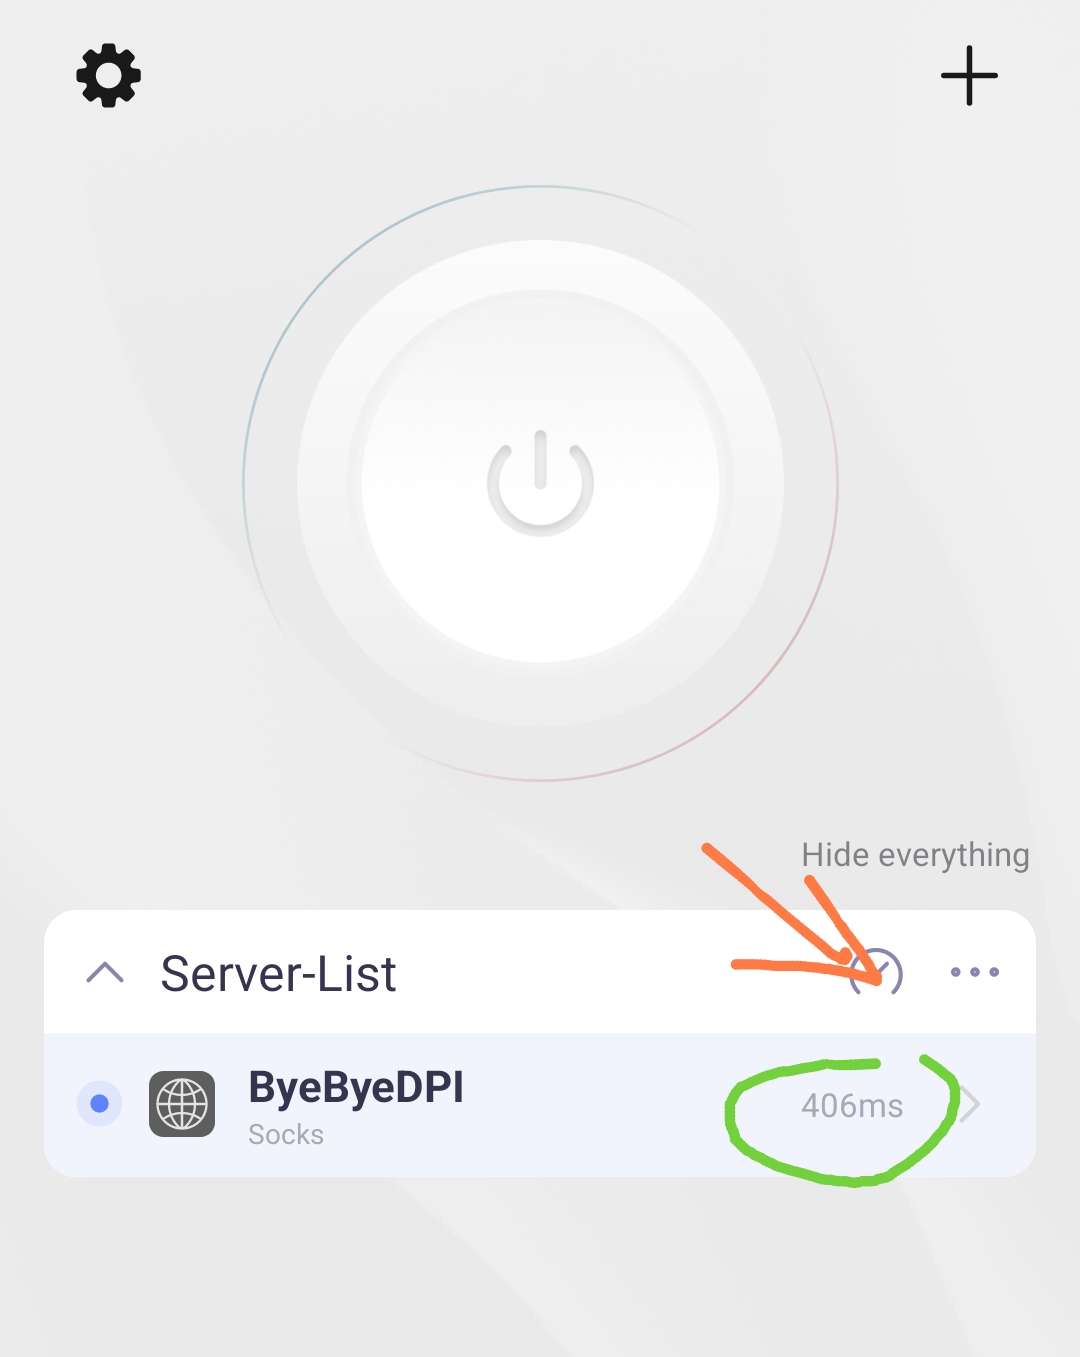Open the three-dot more options icon

tap(975, 972)
